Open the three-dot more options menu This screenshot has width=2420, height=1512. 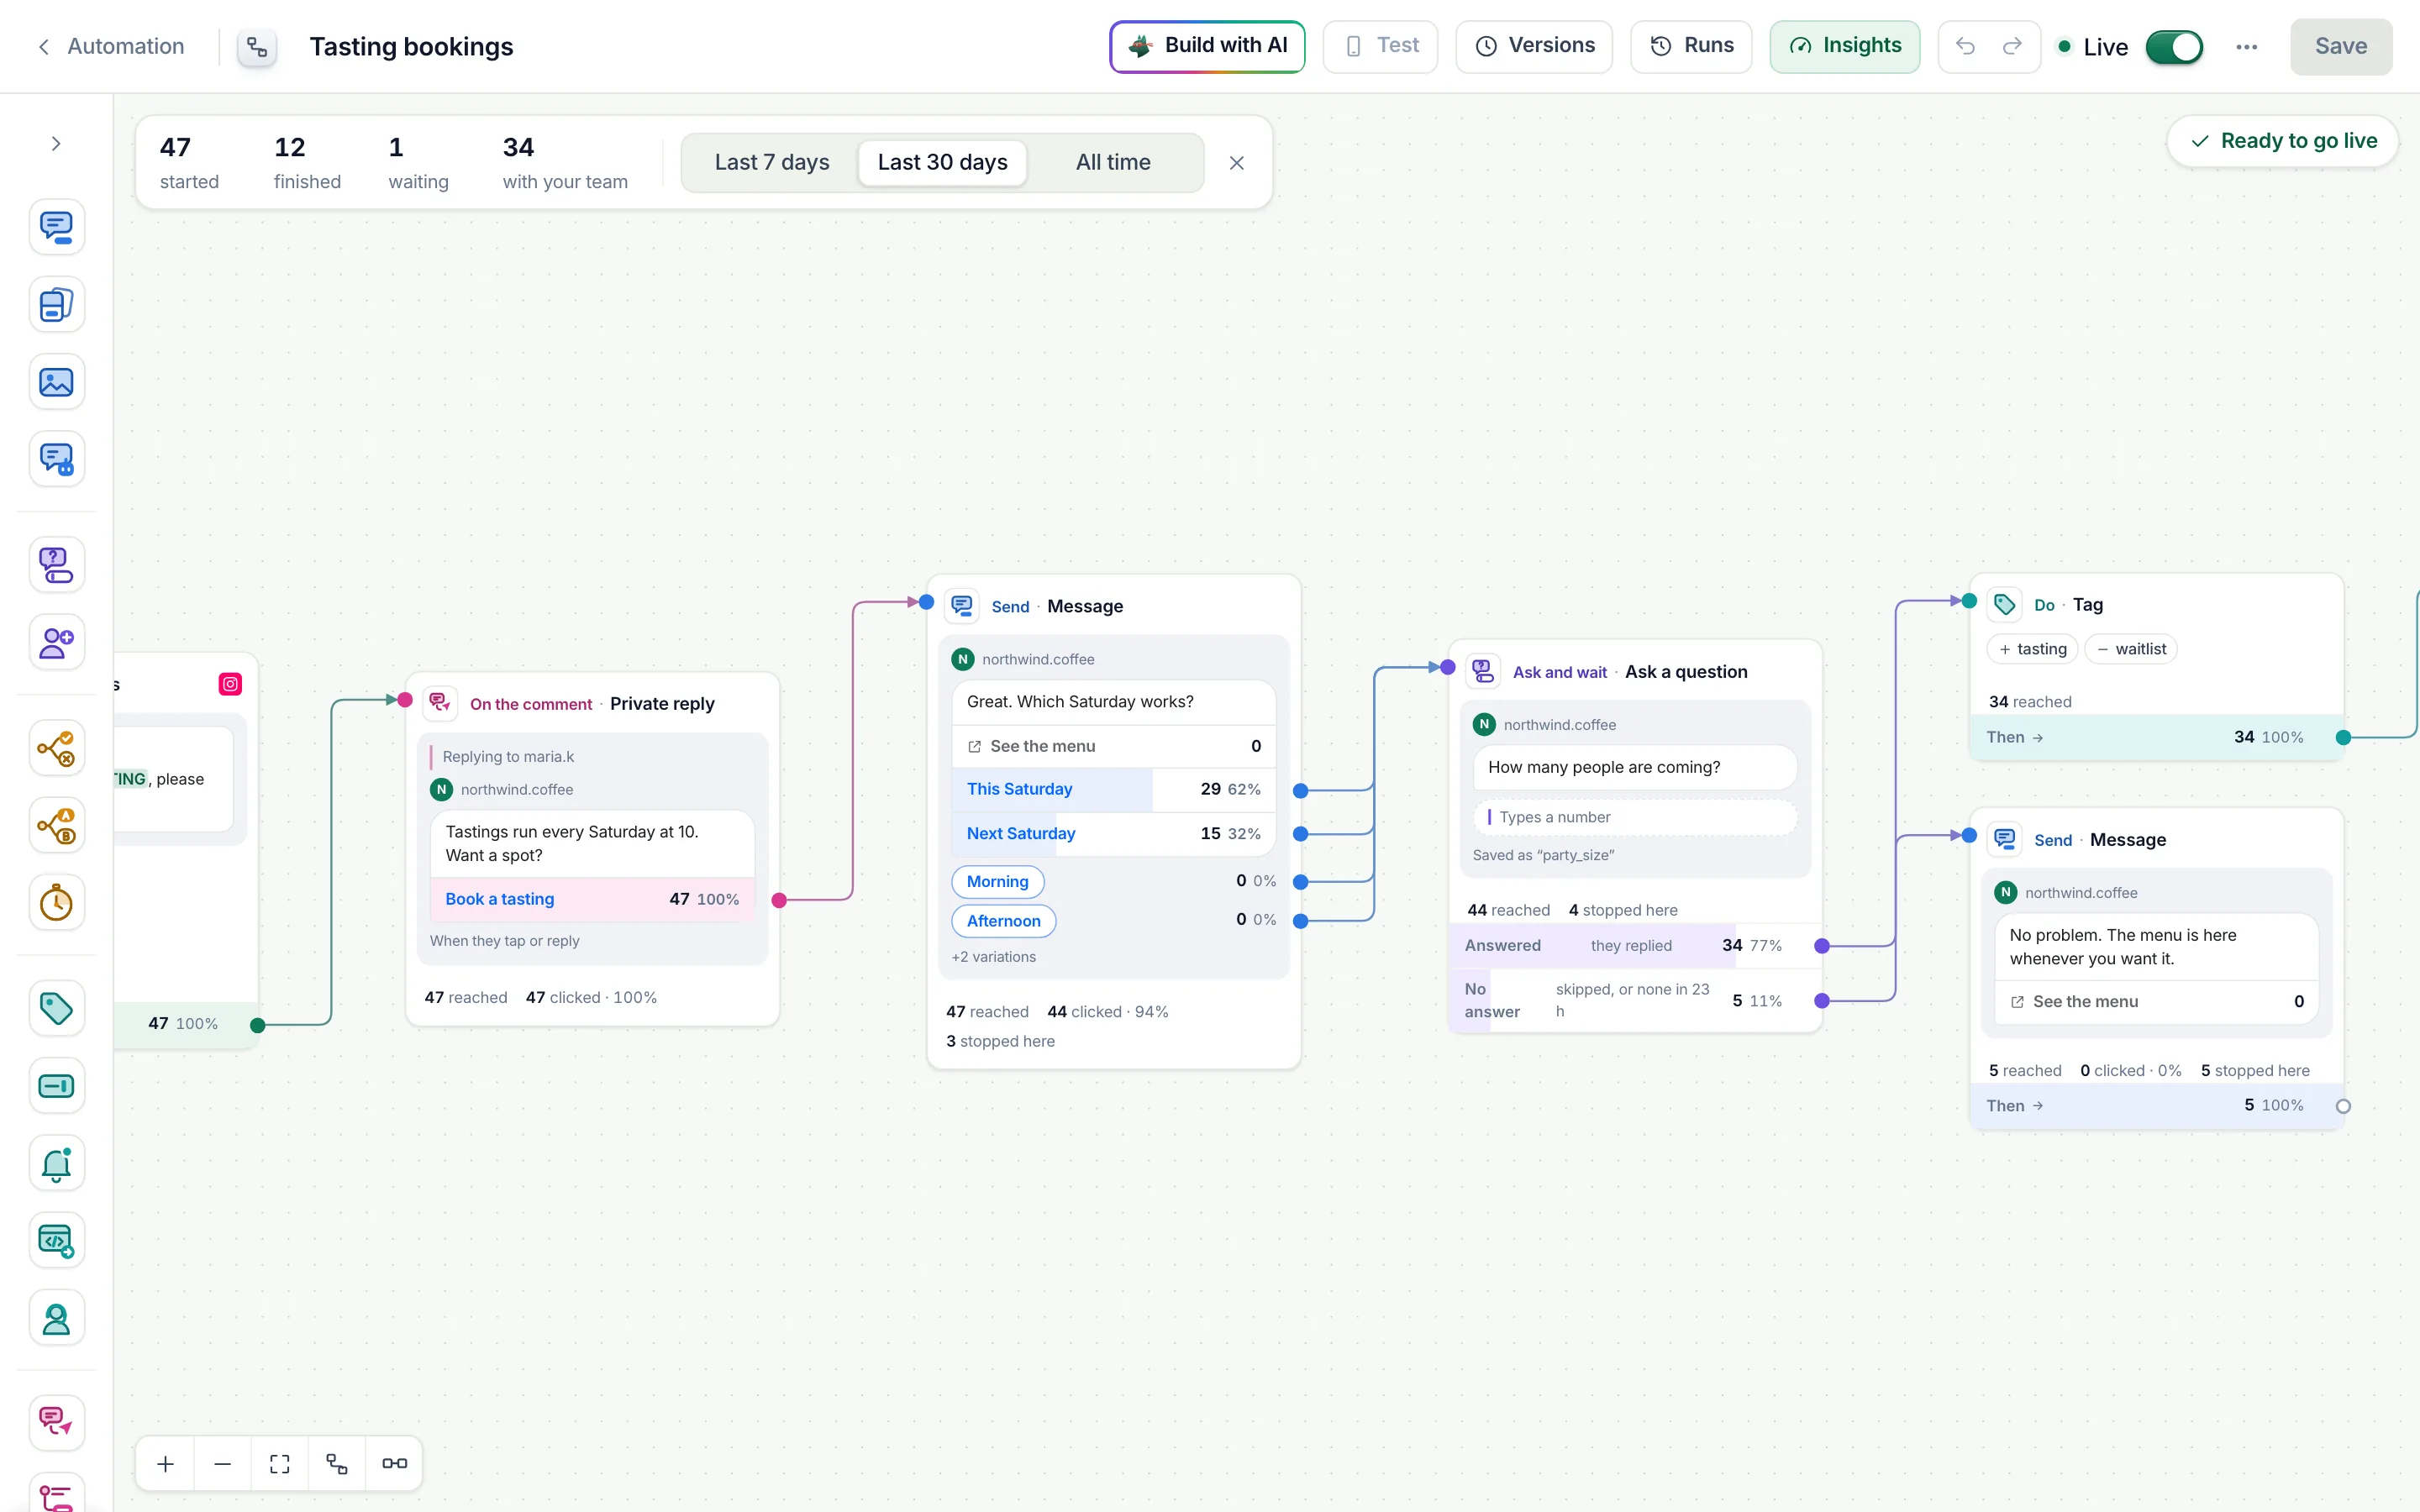point(2246,47)
